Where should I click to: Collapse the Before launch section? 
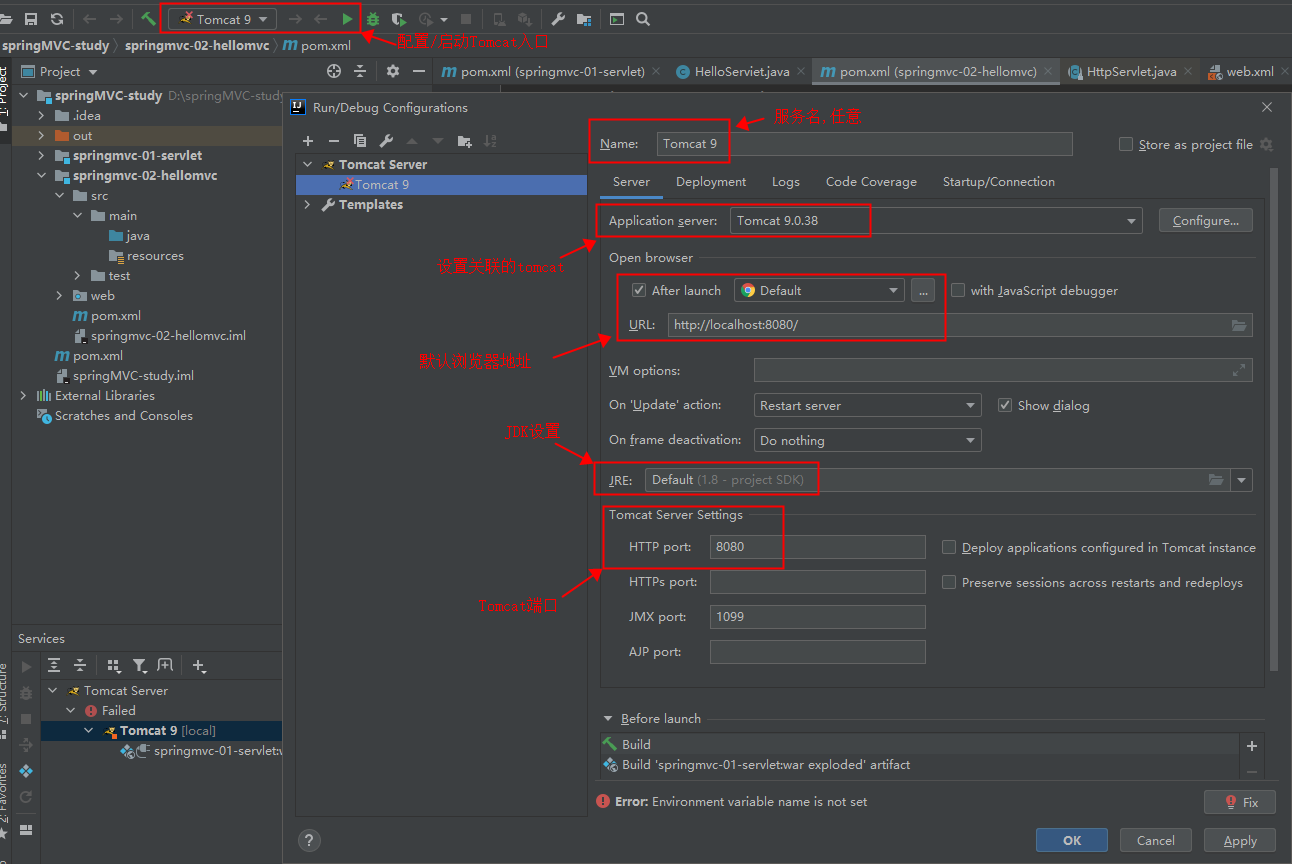click(x=607, y=719)
